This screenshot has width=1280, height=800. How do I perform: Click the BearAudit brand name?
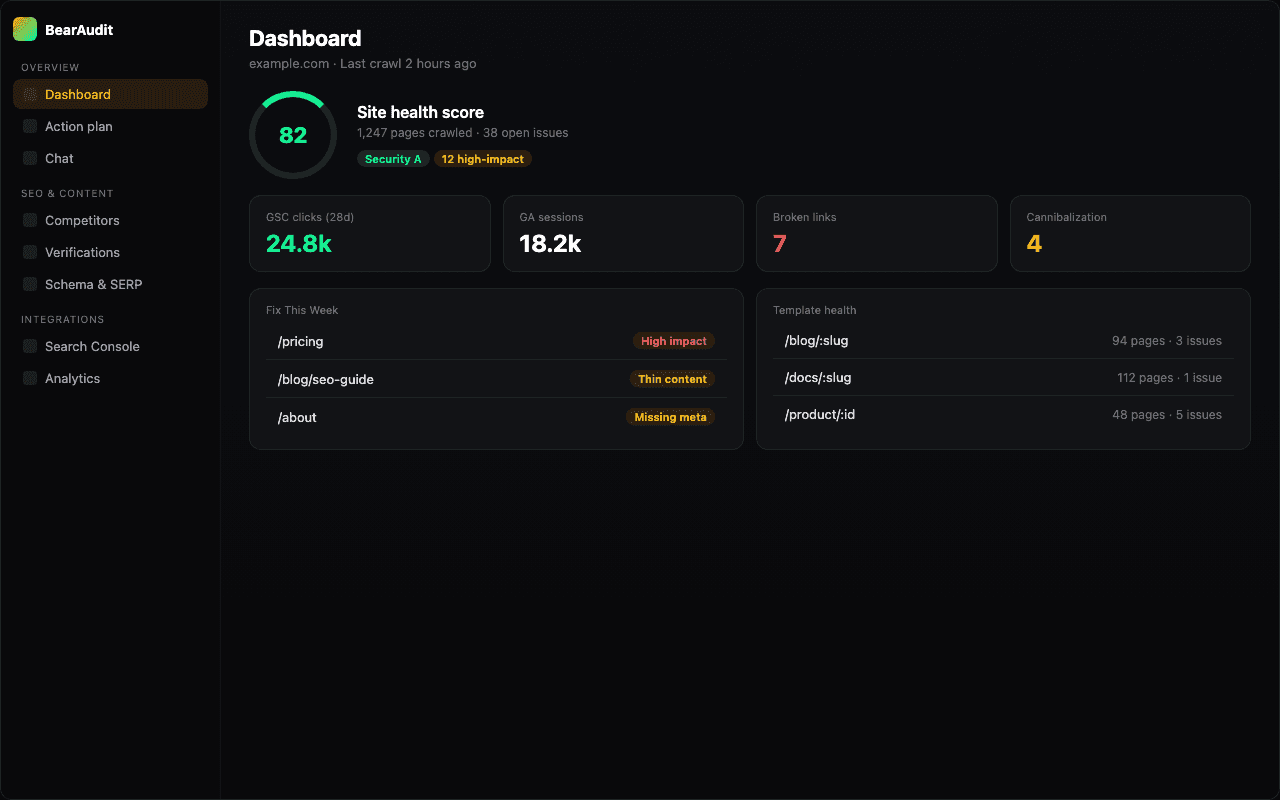point(79,30)
